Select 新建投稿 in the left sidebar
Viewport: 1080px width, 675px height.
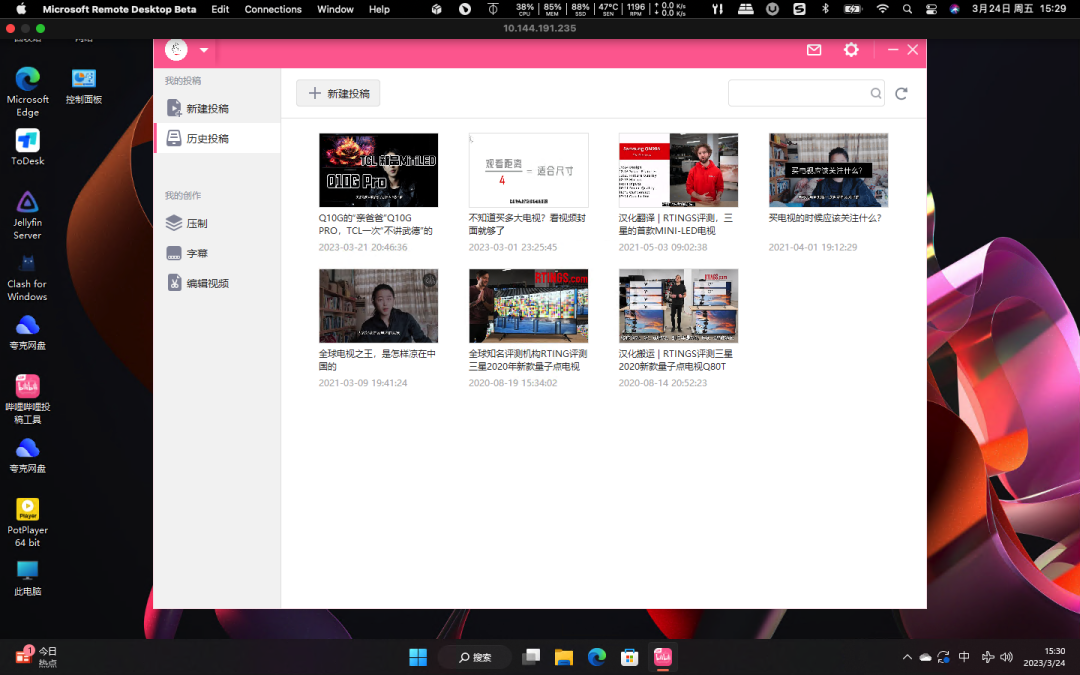[x=216, y=108]
